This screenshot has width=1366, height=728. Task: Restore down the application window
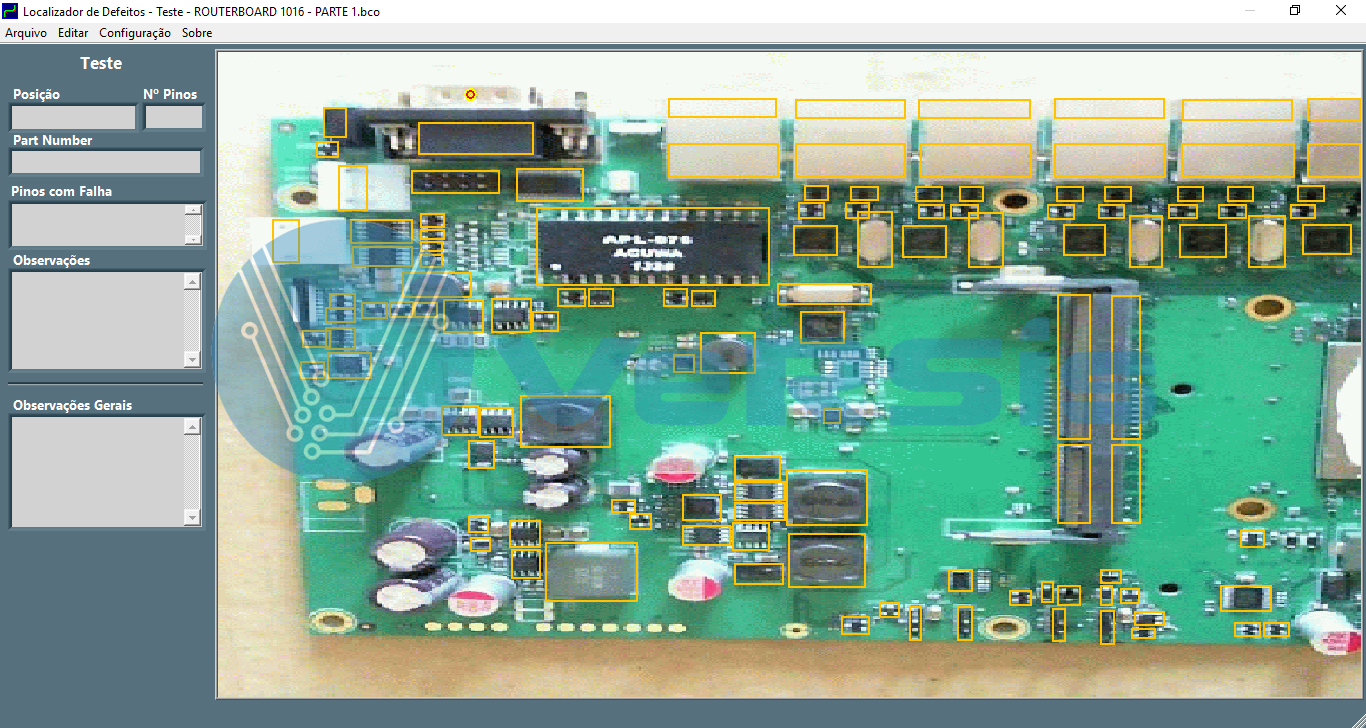1295,11
